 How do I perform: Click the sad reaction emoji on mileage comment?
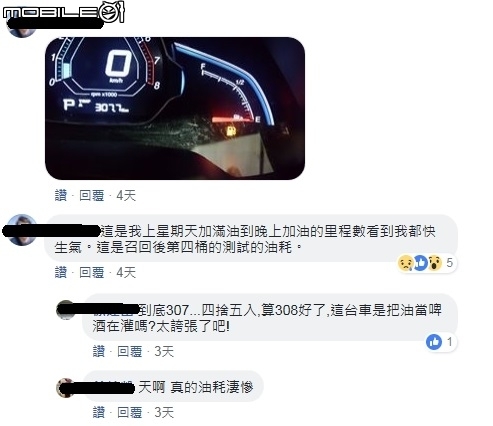click(x=406, y=263)
